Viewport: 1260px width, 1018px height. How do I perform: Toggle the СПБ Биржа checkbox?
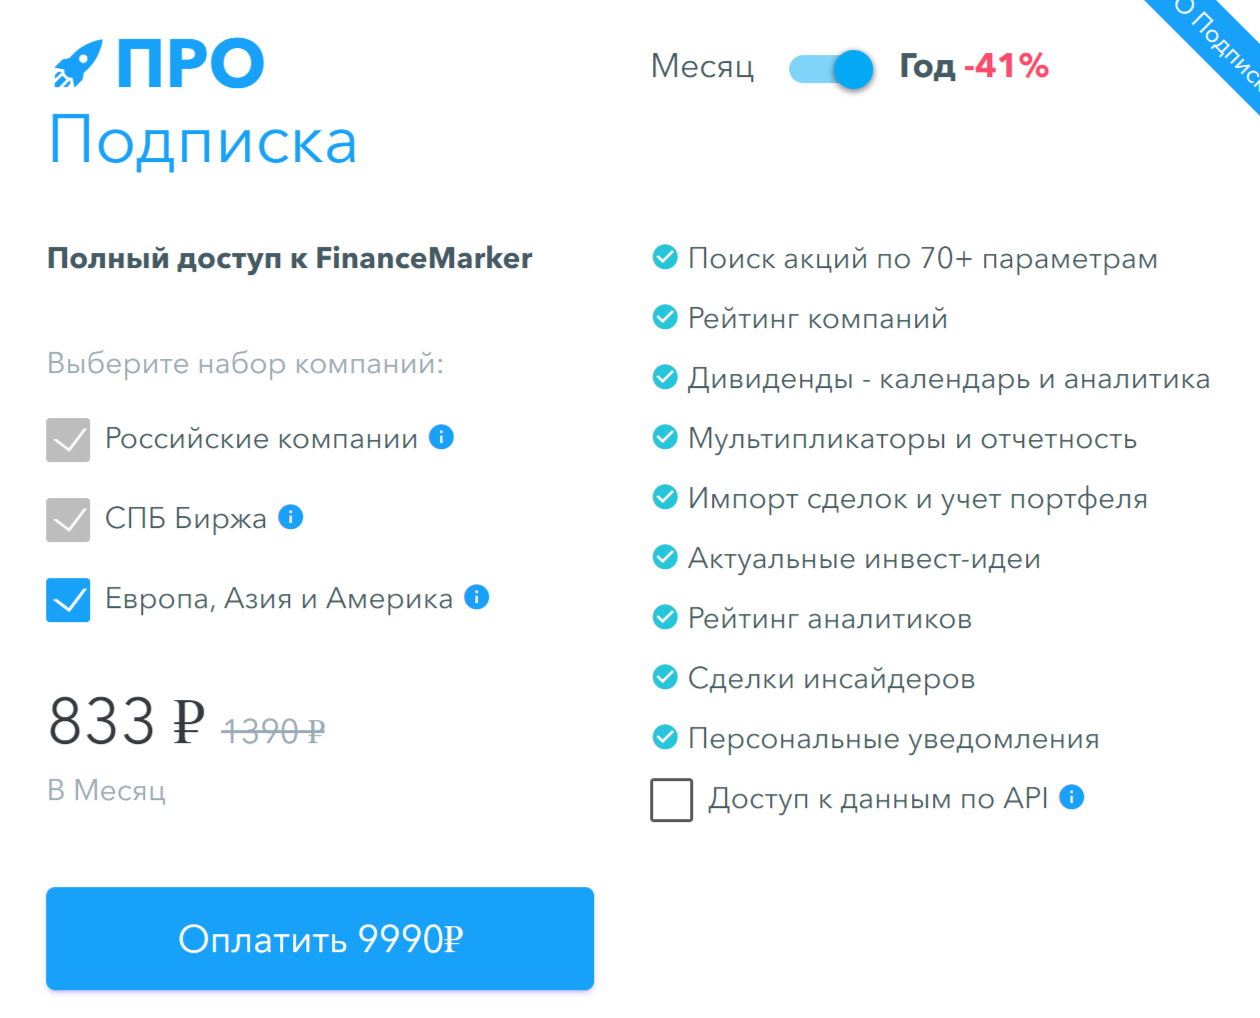(66, 518)
